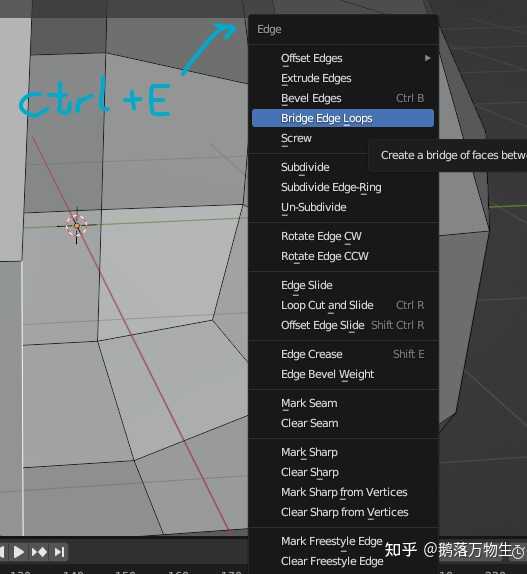The height and width of the screenshot is (574, 527).
Task: Select the Screw menu entry
Action: 343,138
